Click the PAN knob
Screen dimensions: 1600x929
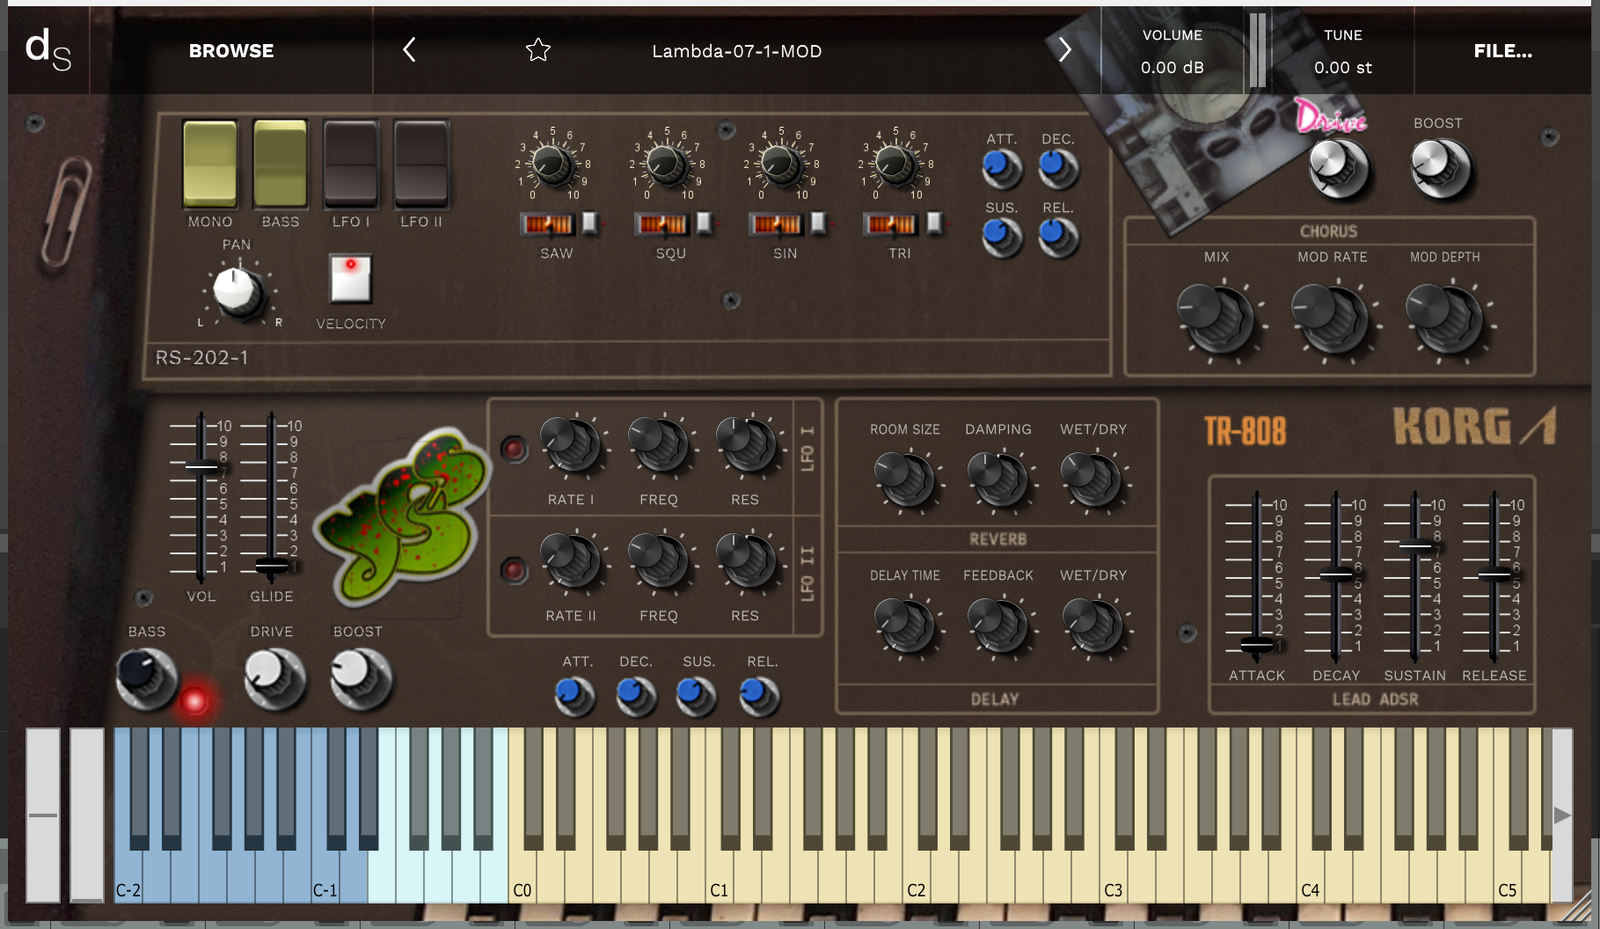click(238, 291)
